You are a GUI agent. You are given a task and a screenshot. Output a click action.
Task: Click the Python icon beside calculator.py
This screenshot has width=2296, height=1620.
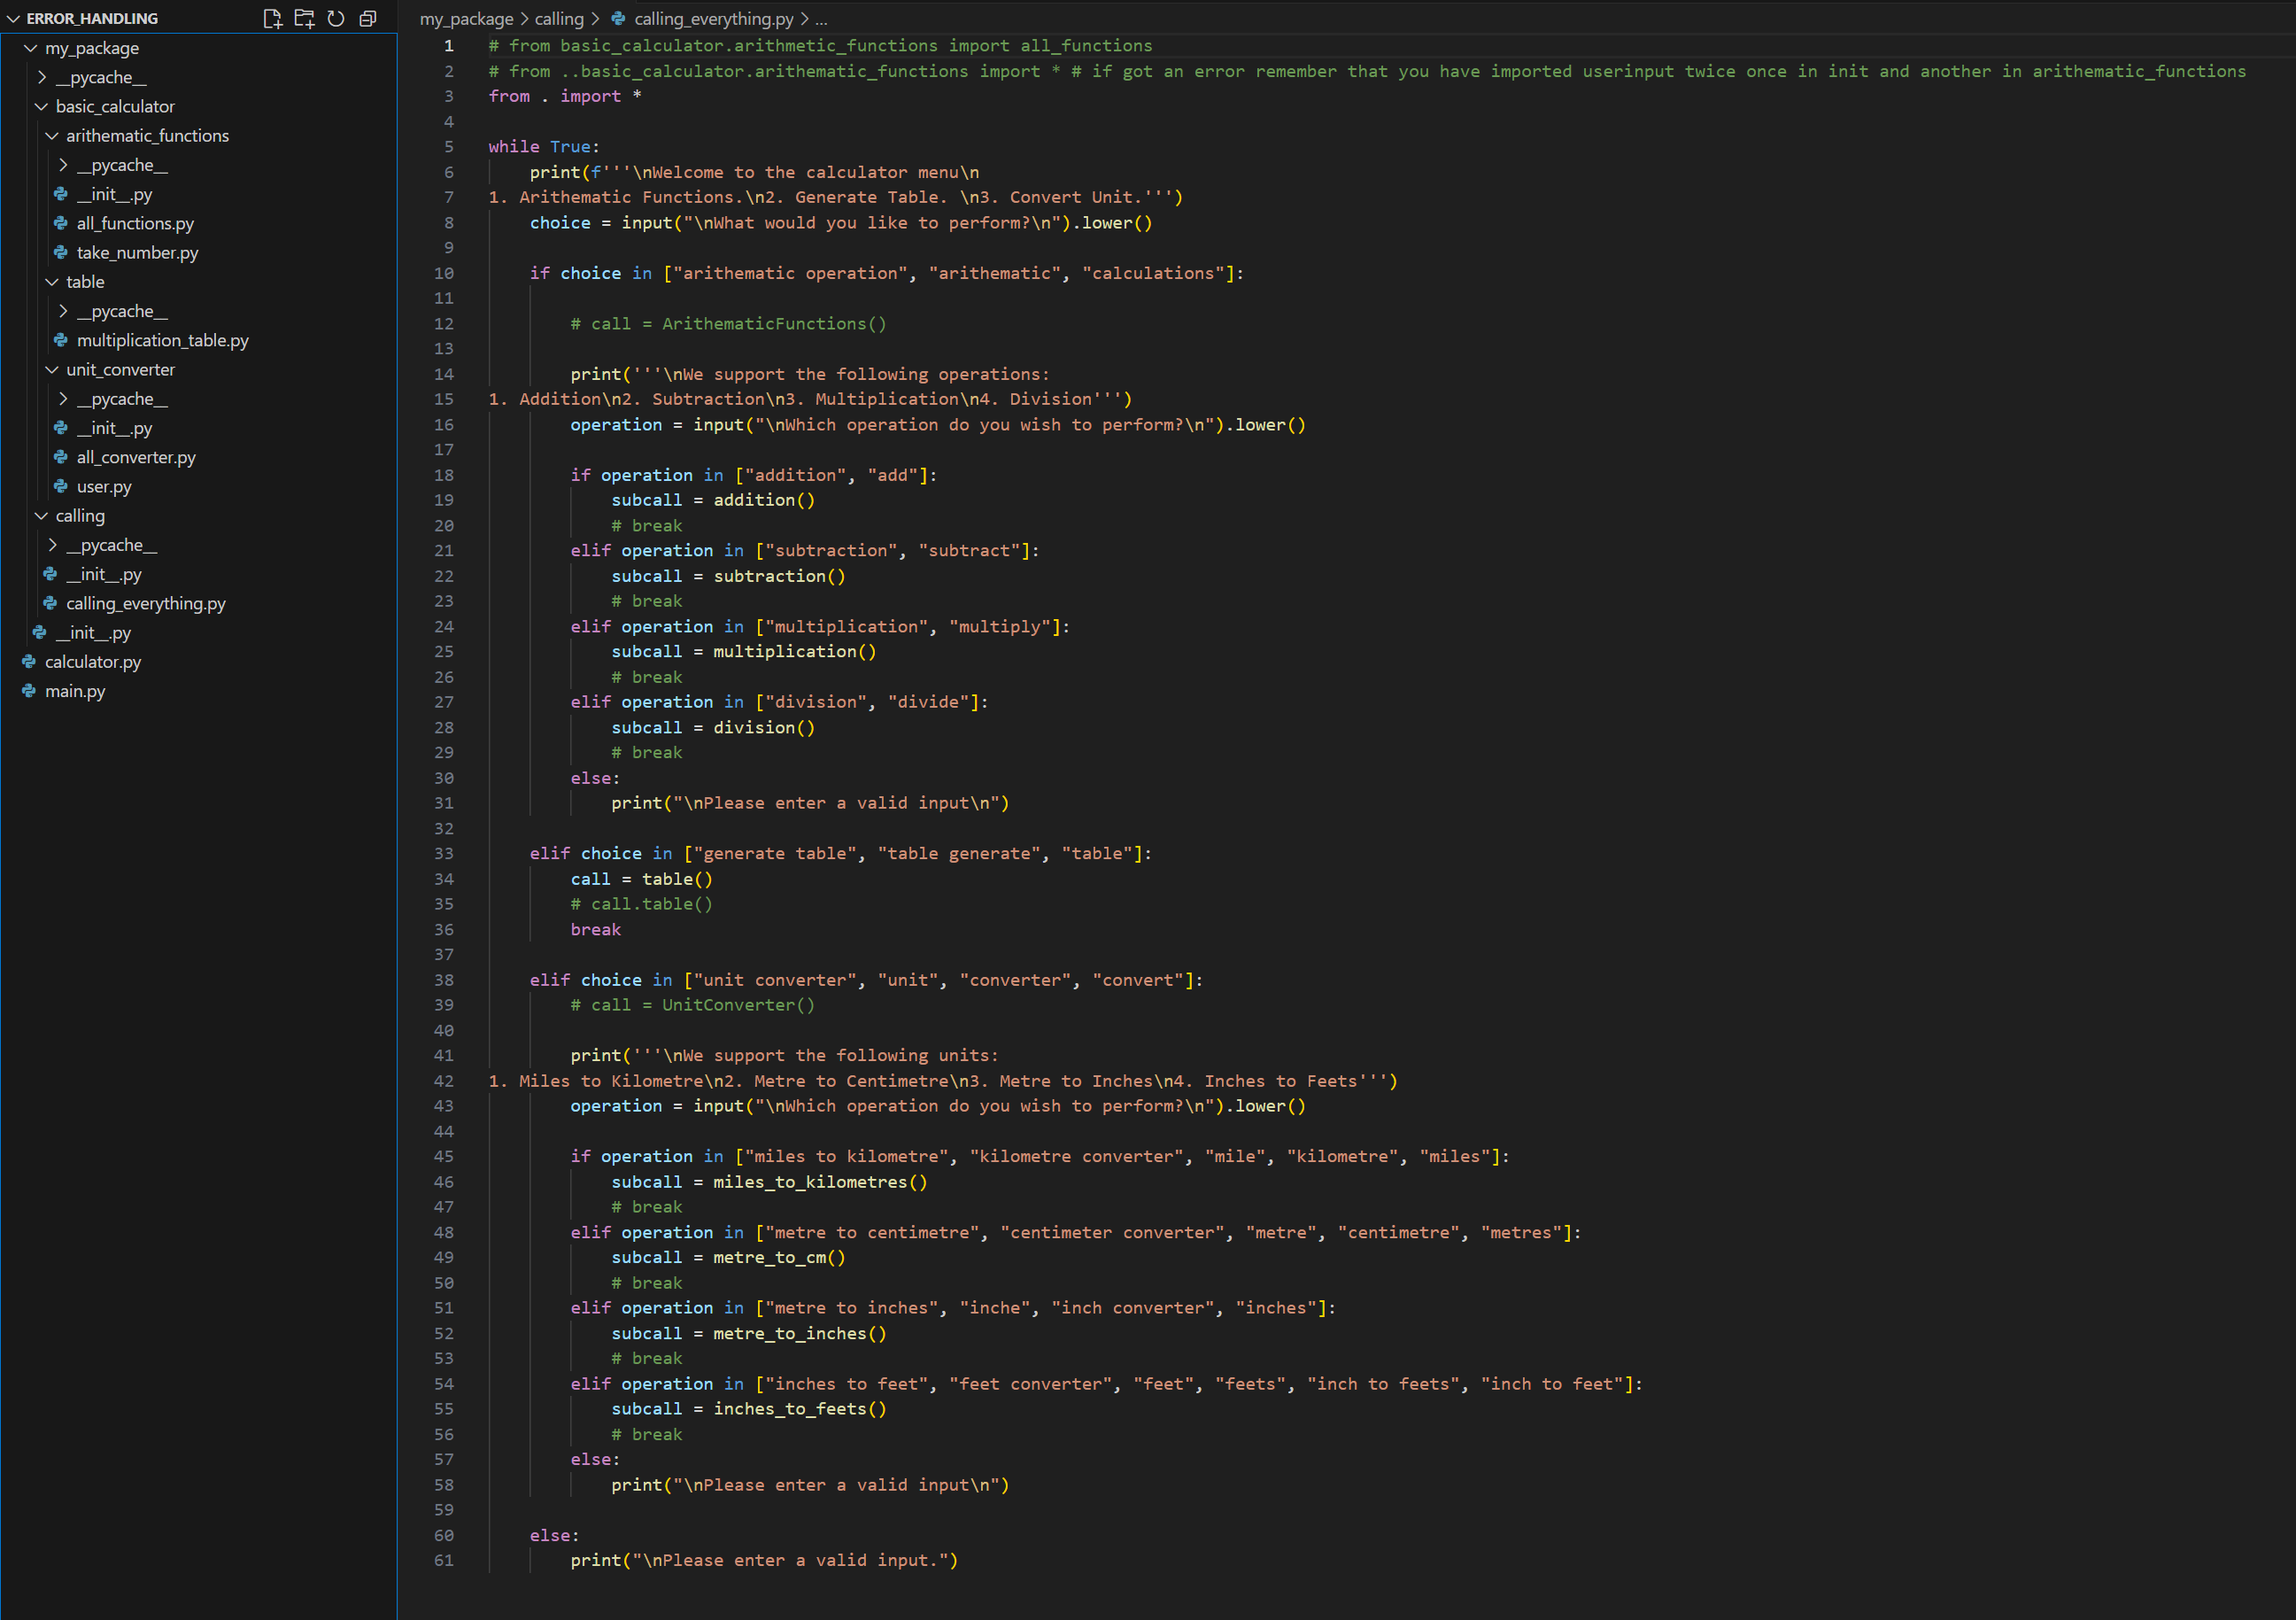click(x=29, y=662)
